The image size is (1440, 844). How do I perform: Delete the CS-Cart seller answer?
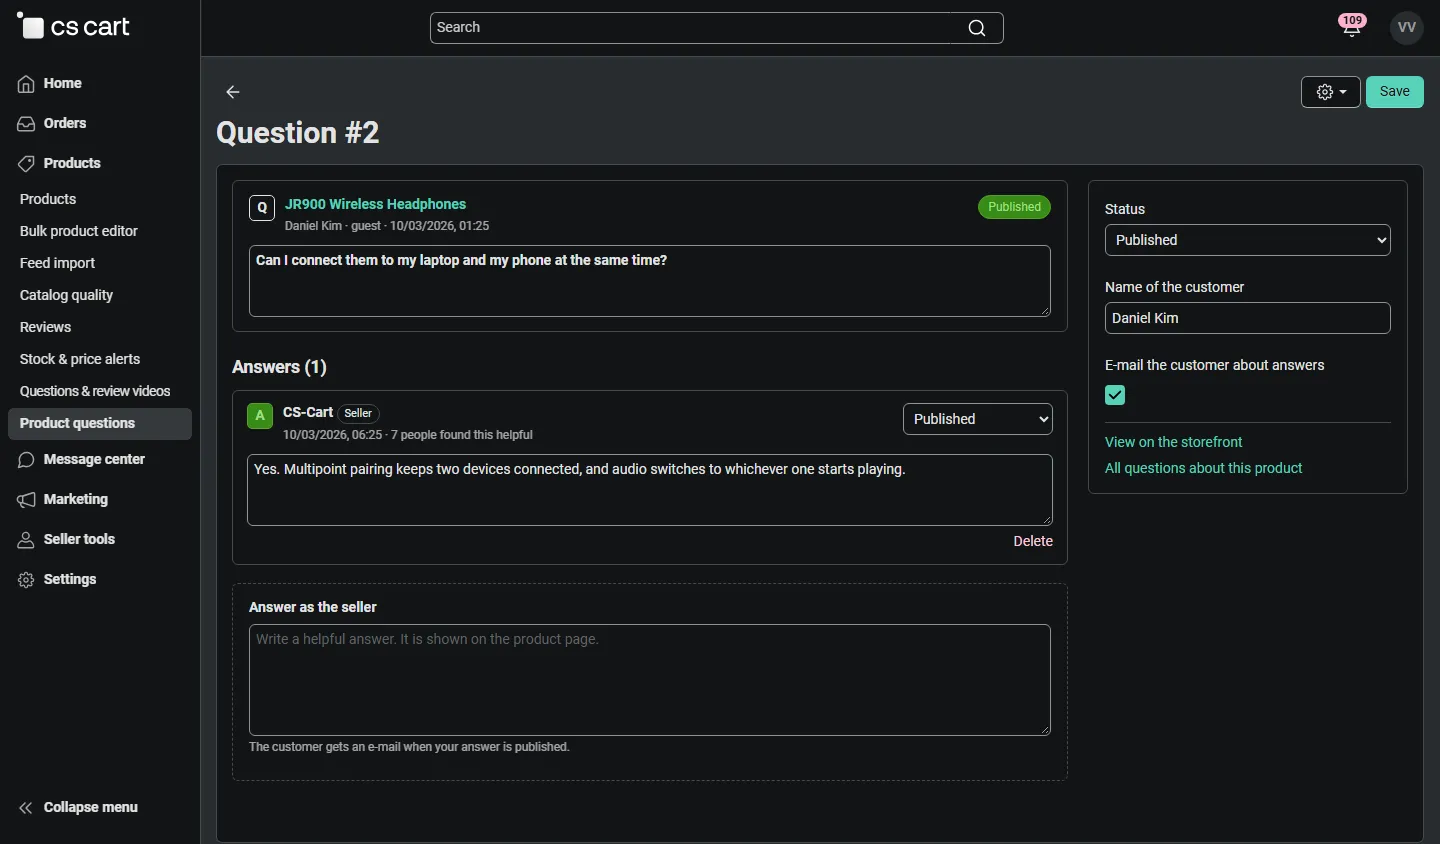tap(1033, 541)
